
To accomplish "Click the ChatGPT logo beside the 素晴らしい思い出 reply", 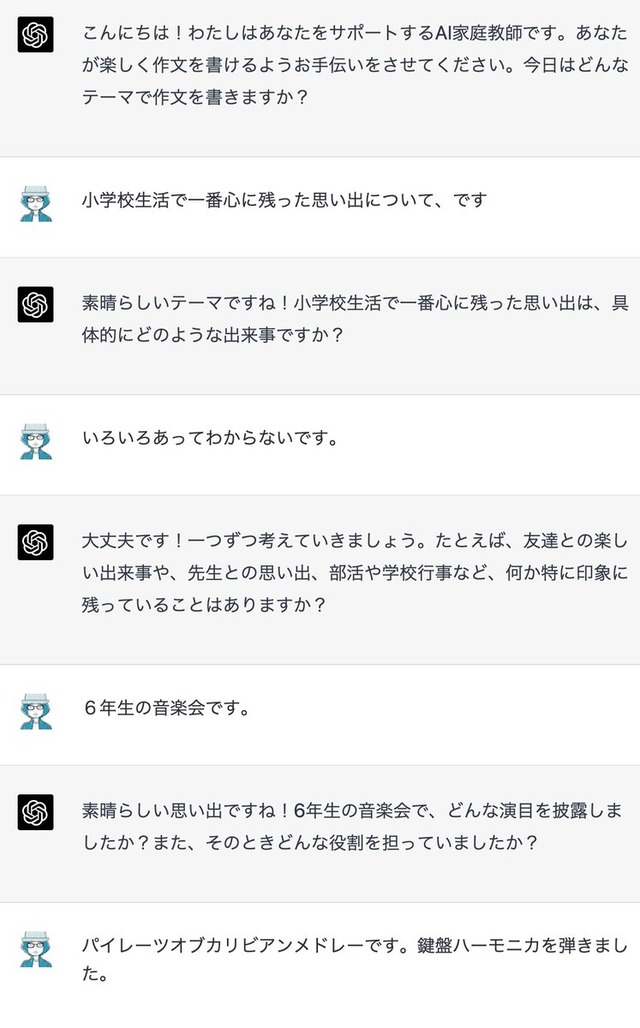I will point(35,812).
